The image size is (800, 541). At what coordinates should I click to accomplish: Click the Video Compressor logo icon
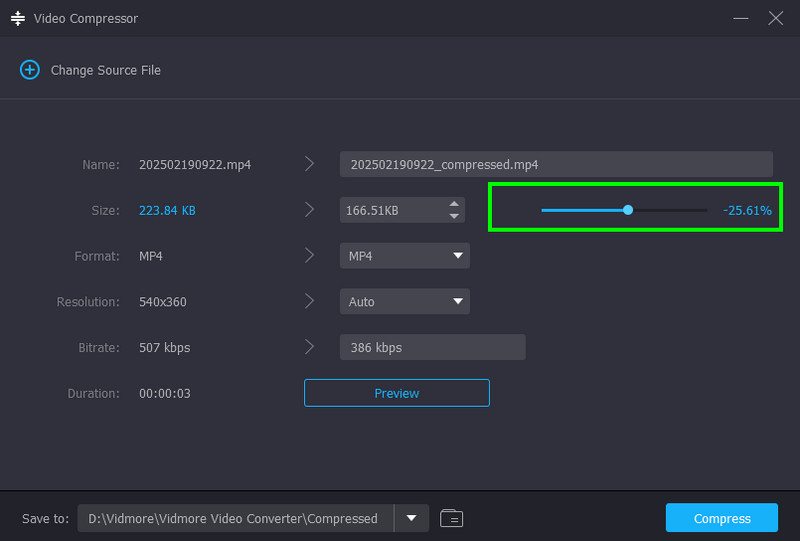tap(18, 18)
